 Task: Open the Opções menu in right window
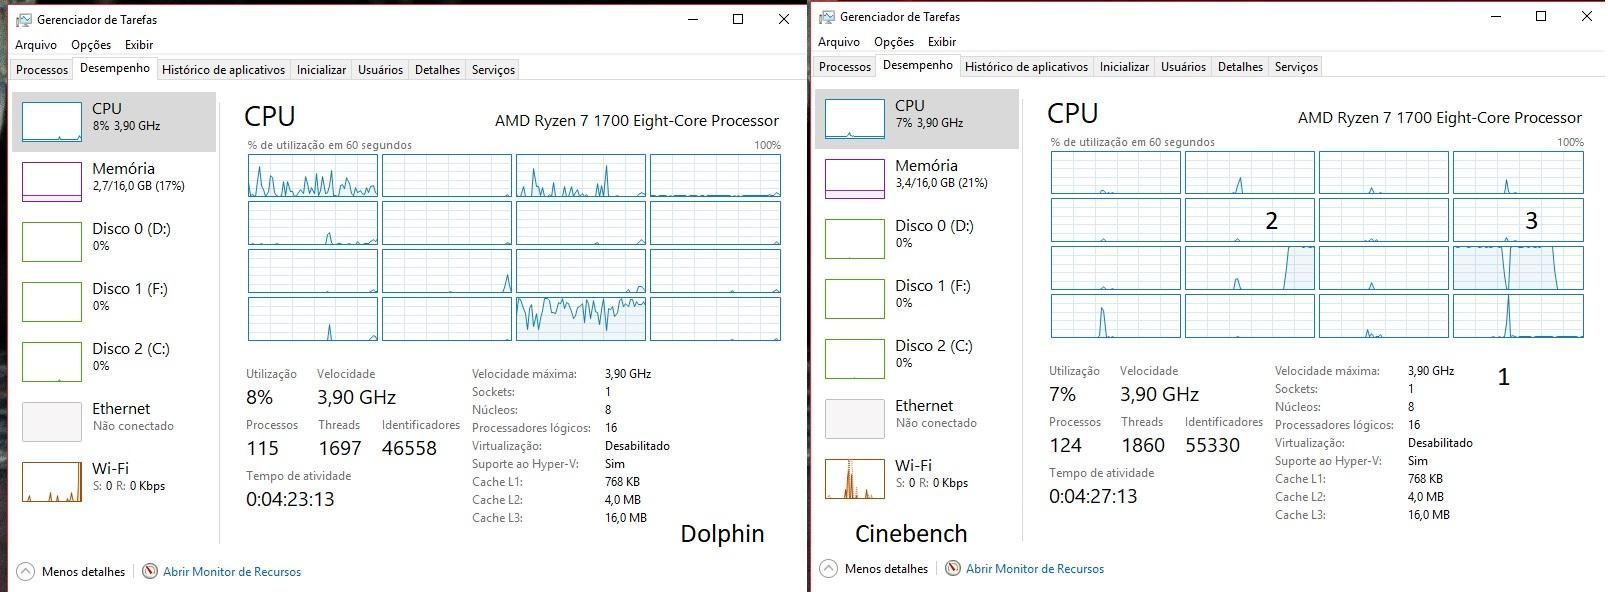coord(894,41)
